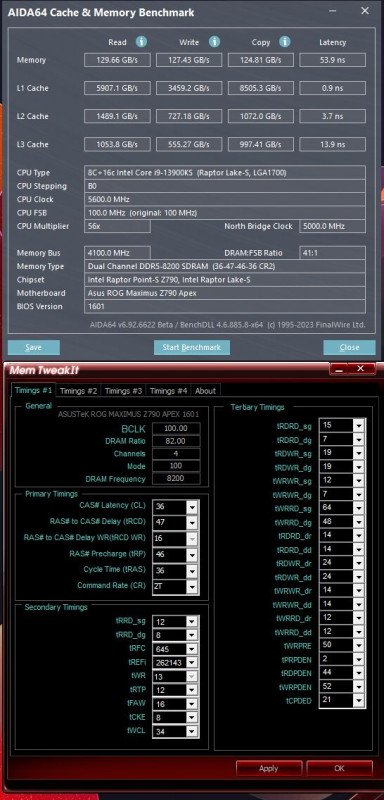Click the Read info icon
384x800 pixels.
(x=141, y=42)
